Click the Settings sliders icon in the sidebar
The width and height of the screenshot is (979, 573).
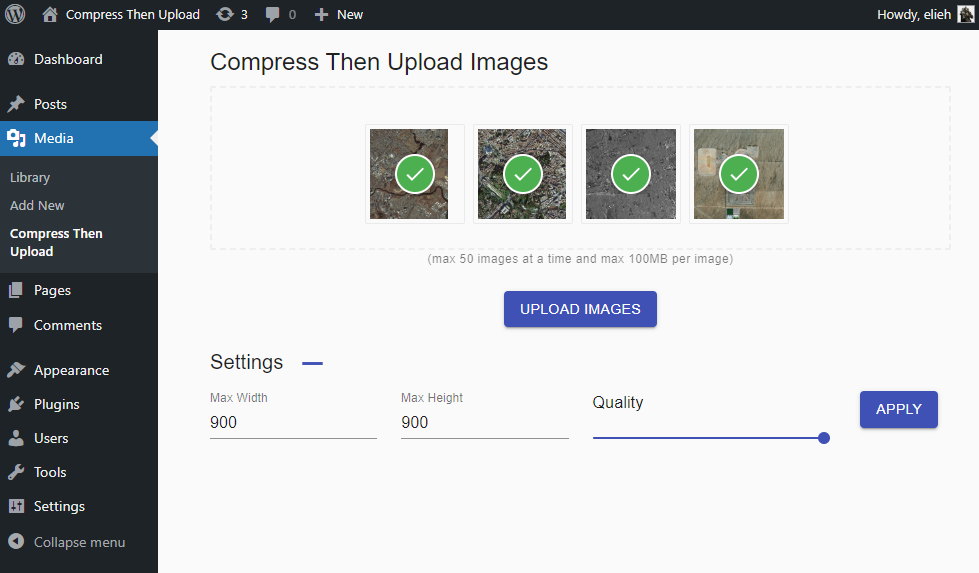click(16, 506)
